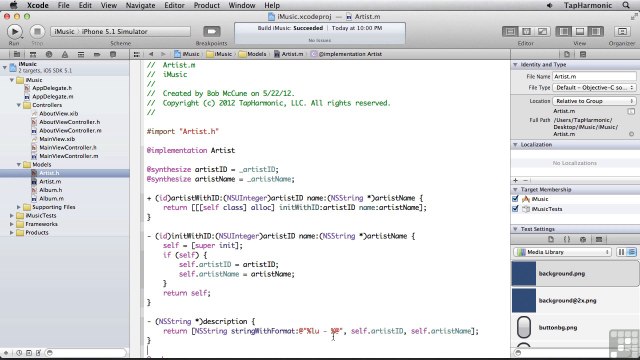Select Artist.m in the navigator
The height and width of the screenshot is (360, 640).
point(50,181)
